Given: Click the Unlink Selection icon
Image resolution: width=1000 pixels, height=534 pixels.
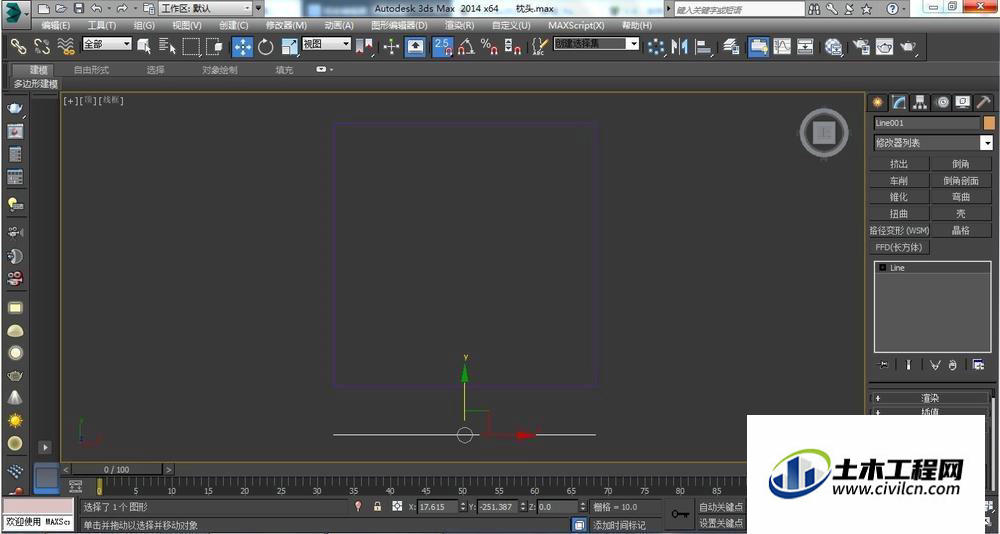Looking at the screenshot, I should pos(42,47).
